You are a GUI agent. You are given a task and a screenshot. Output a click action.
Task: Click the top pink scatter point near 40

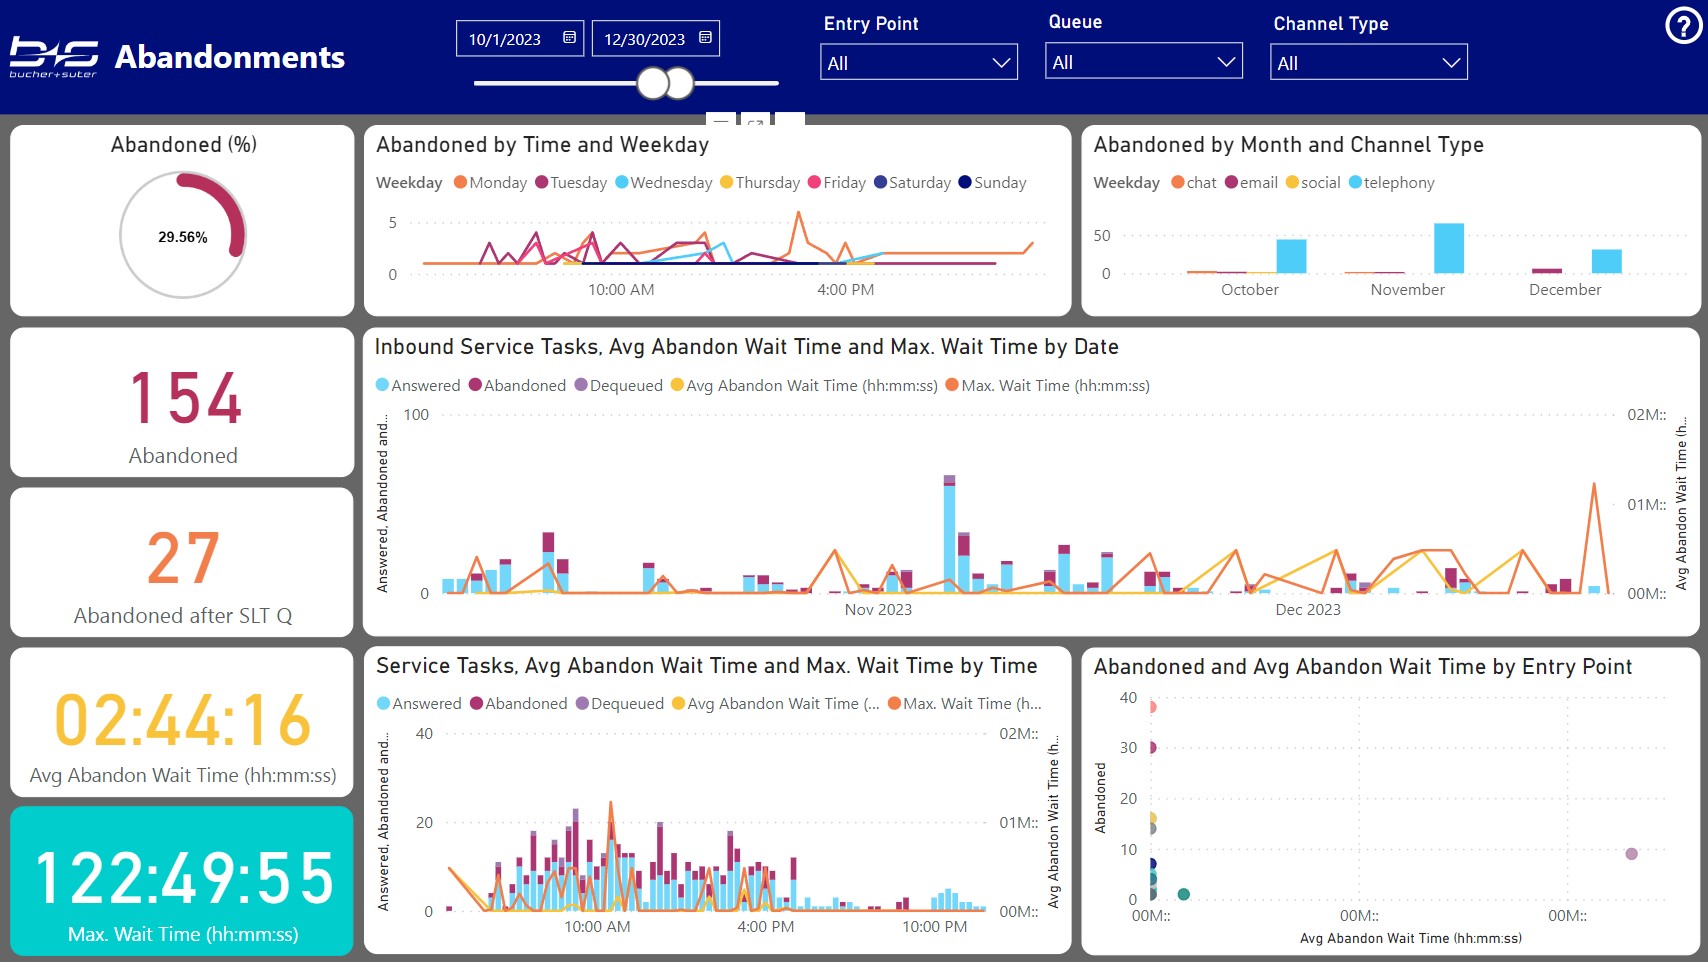[1153, 707]
